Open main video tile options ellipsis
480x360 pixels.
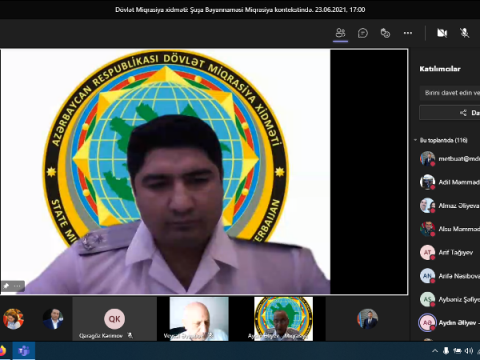pyautogui.click(x=17, y=286)
